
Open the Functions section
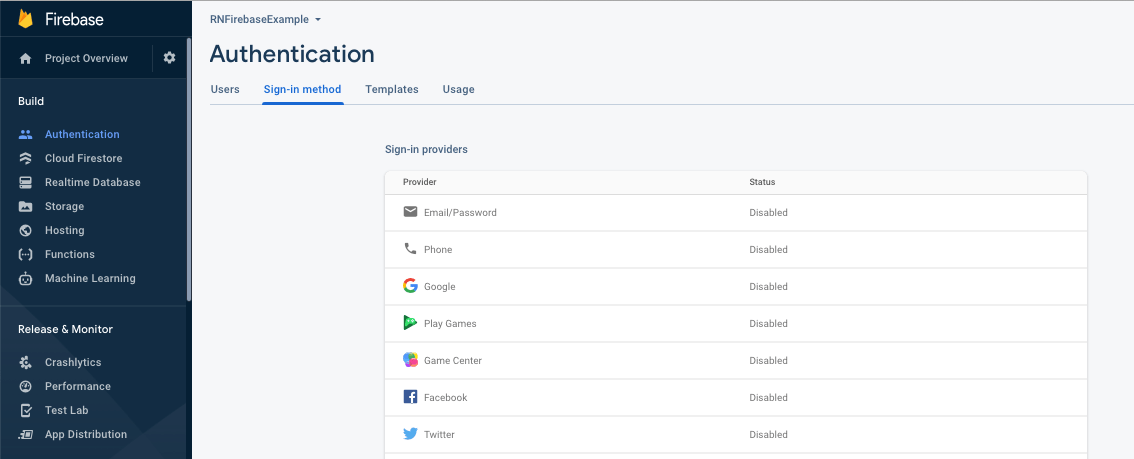pyautogui.click(x=69, y=254)
